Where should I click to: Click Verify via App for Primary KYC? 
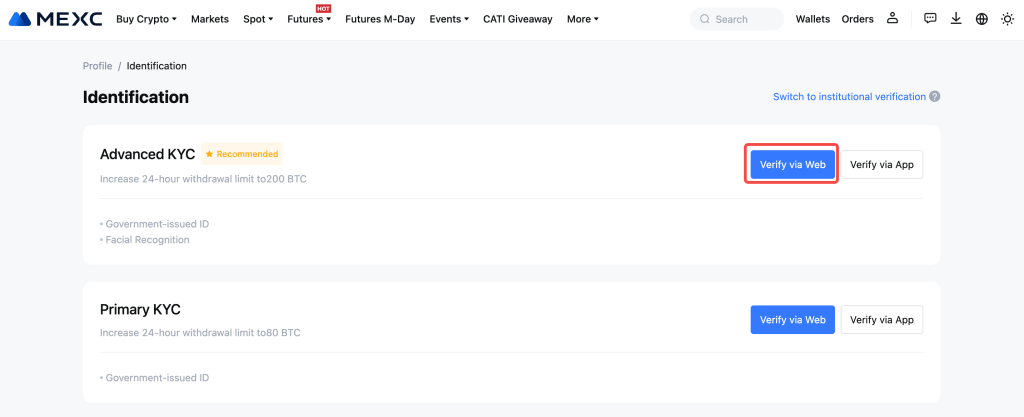pyautogui.click(x=882, y=320)
